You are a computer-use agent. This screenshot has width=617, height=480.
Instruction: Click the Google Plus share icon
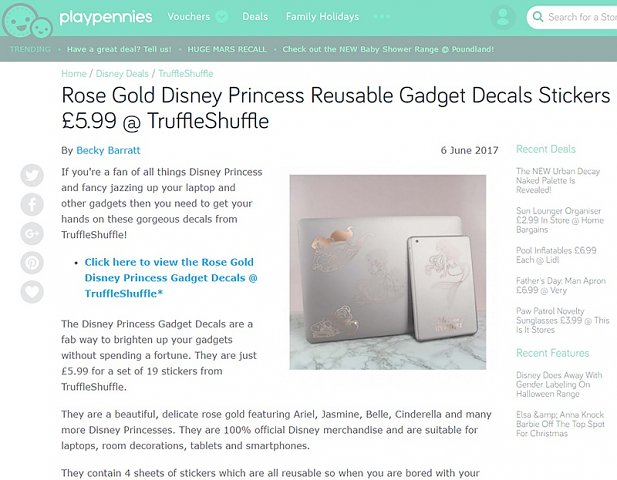[x=32, y=233]
